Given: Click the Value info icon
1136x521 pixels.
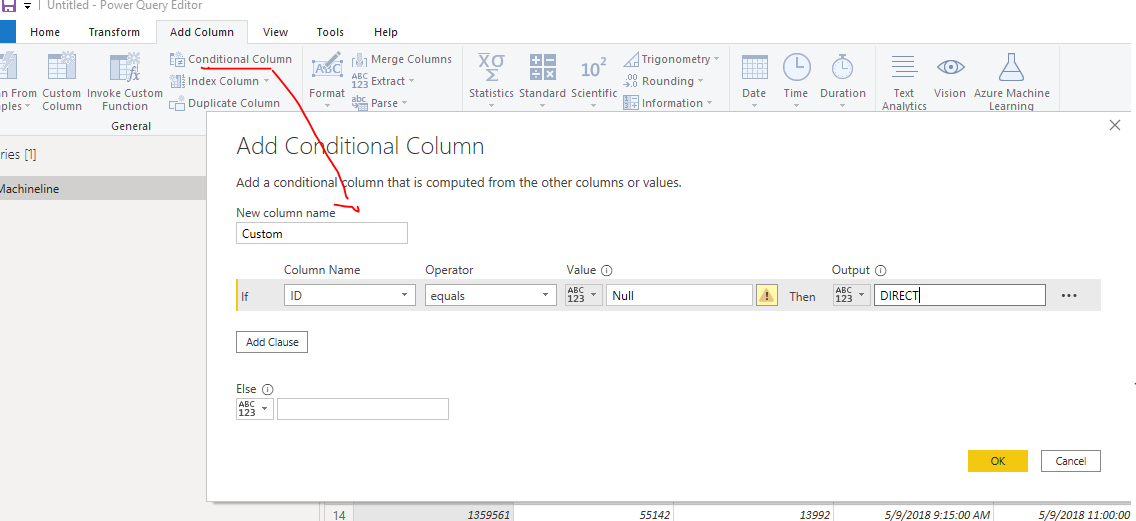Looking at the screenshot, I should [607, 270].
